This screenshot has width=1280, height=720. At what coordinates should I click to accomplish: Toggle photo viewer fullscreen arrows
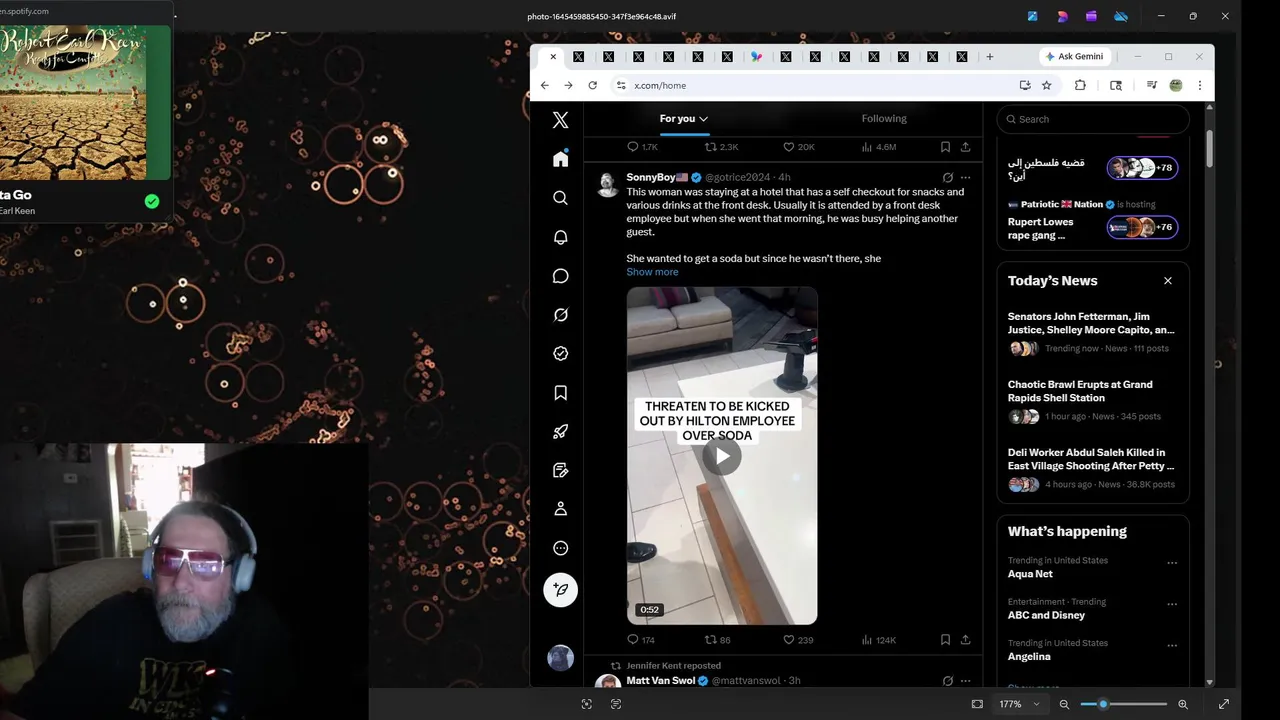[x=1223, y=704]
